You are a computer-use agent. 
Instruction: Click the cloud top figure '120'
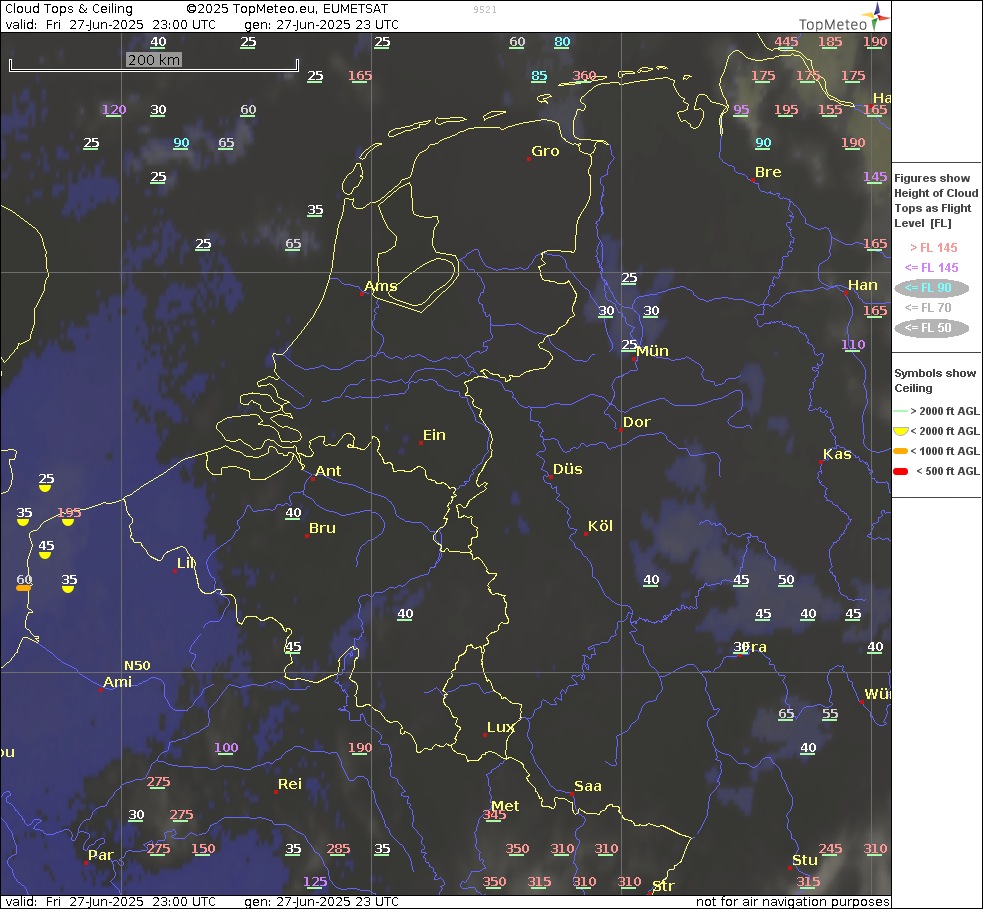pyautogui.click(x=114, y=110)
